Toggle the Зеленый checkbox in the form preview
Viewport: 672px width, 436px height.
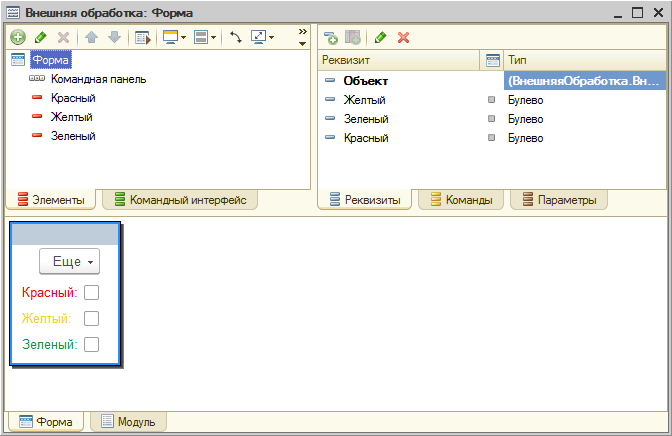tap(91, 345)
